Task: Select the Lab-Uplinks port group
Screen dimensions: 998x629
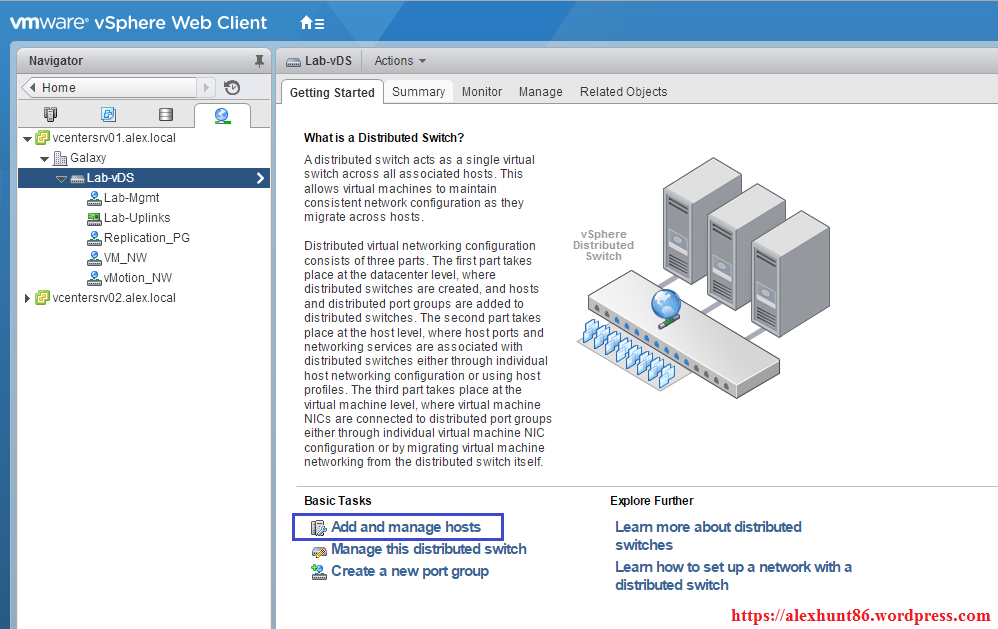Action: (x=137, y=218)
